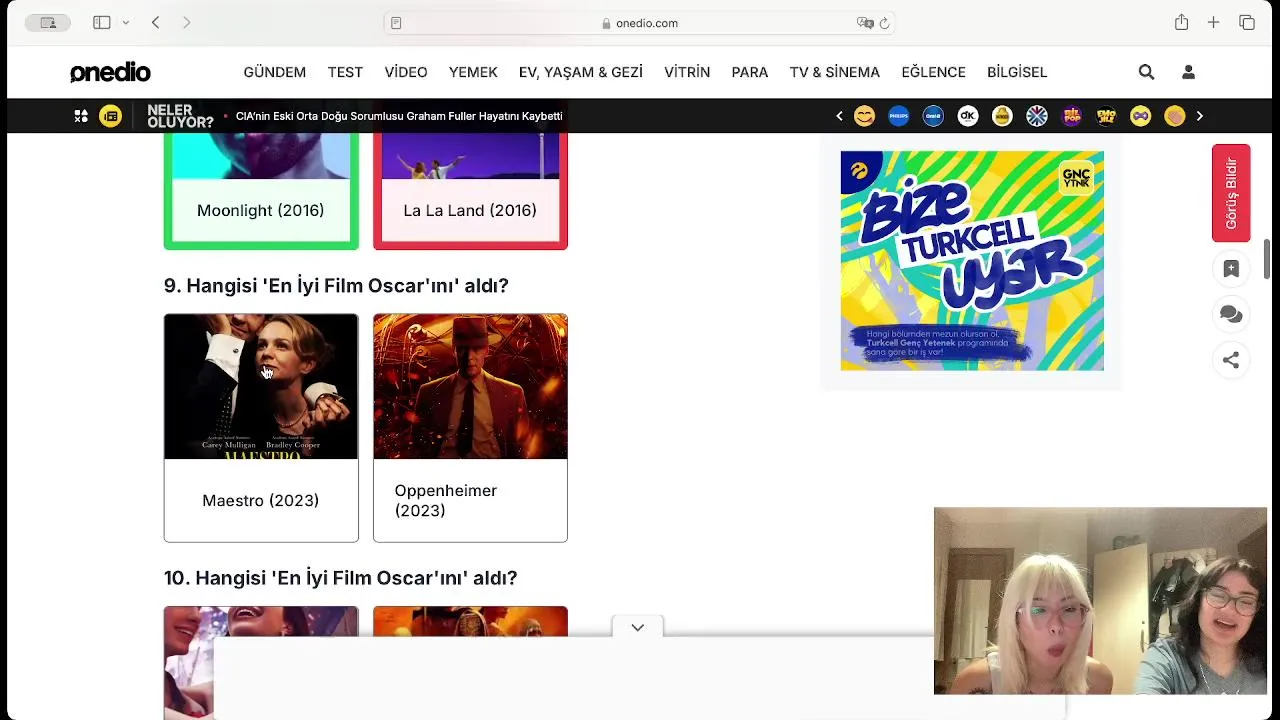
Task: Go back to the previous page
Action: click(156, 22)
